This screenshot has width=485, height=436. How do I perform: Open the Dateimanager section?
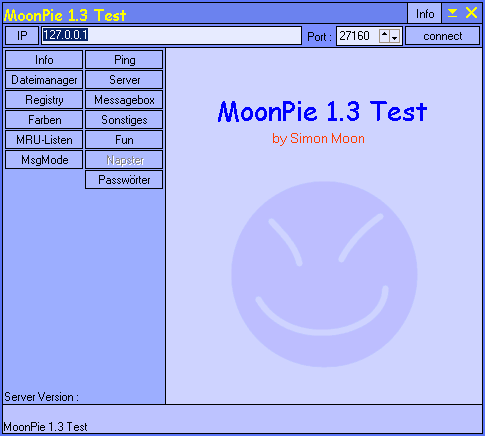click(x=44, y=80)
